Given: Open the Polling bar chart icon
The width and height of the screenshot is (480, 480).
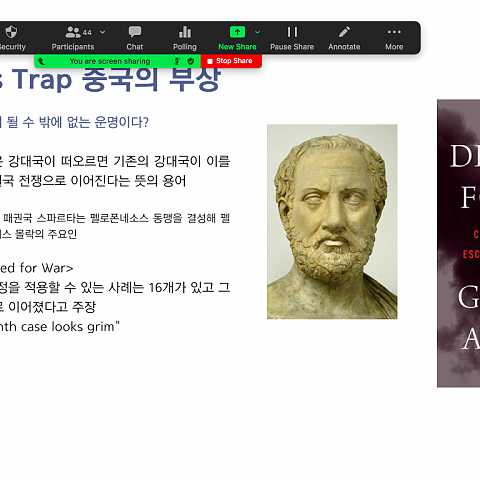Looking at the screenshot, I should pos(185,32).
